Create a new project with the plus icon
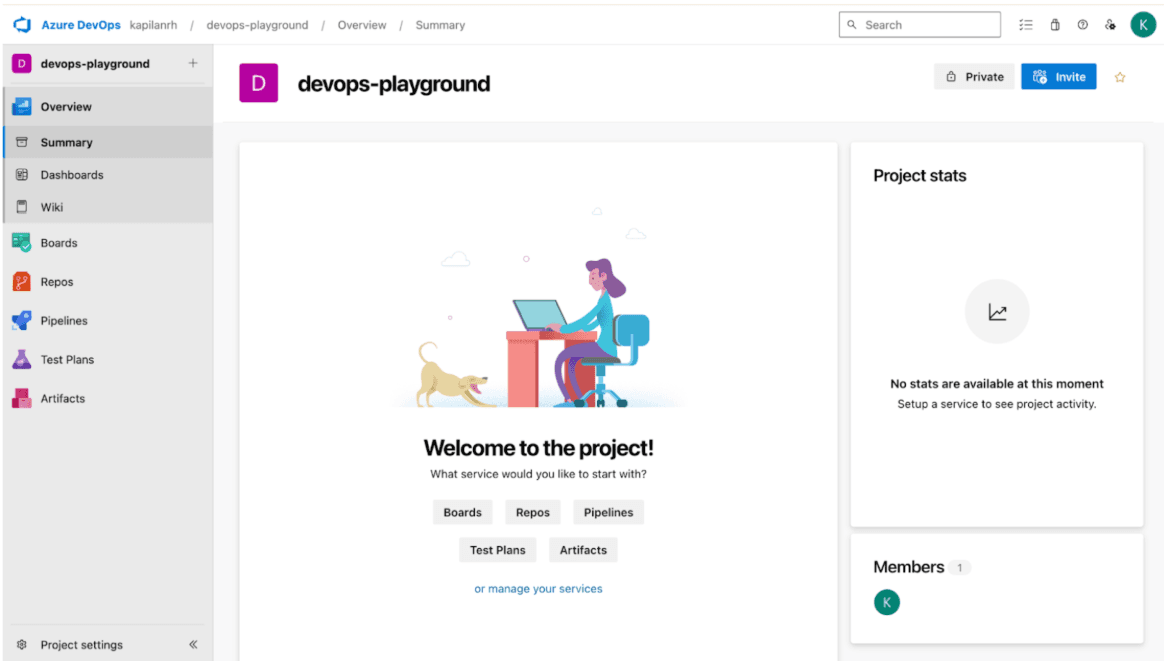 tap(194, 63)
